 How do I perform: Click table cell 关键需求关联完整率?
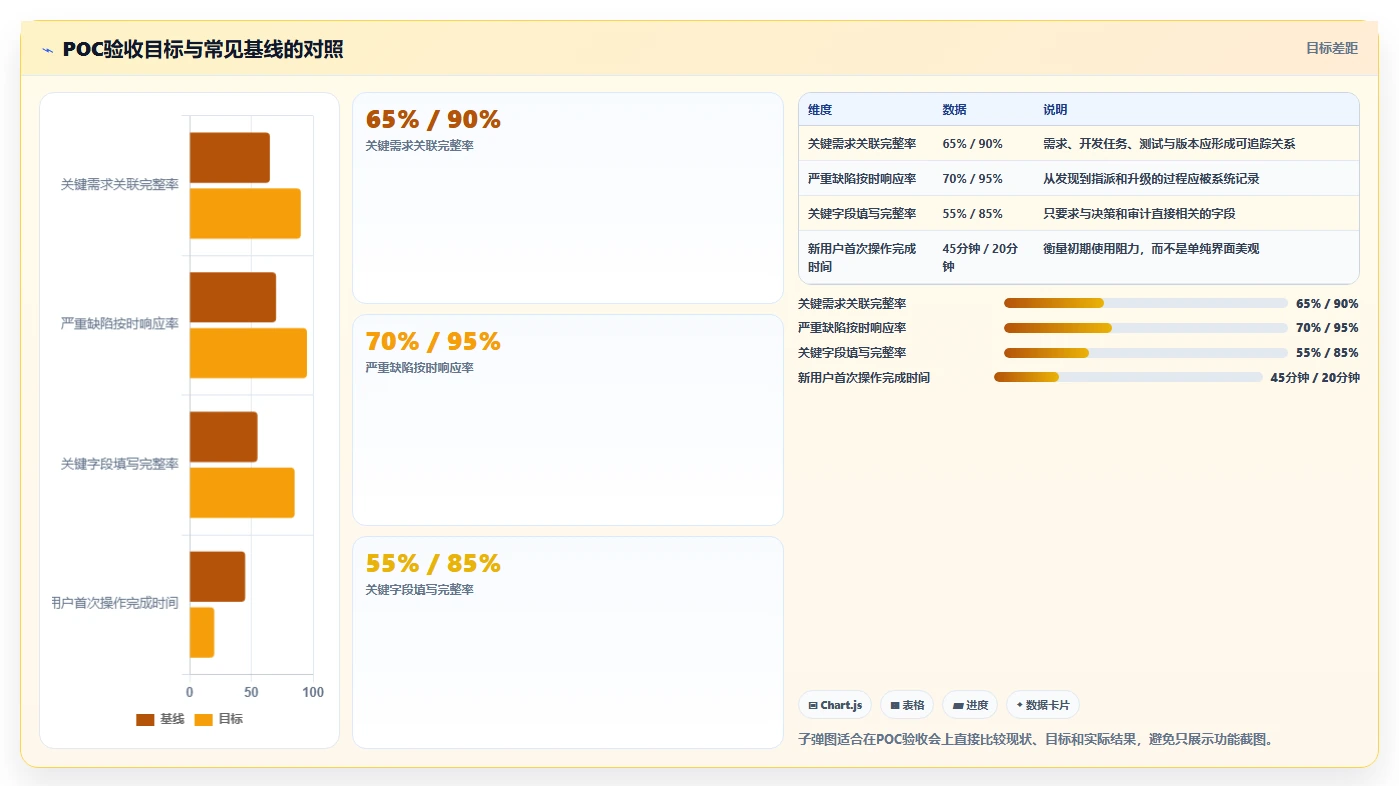click(x=862, y=144)
